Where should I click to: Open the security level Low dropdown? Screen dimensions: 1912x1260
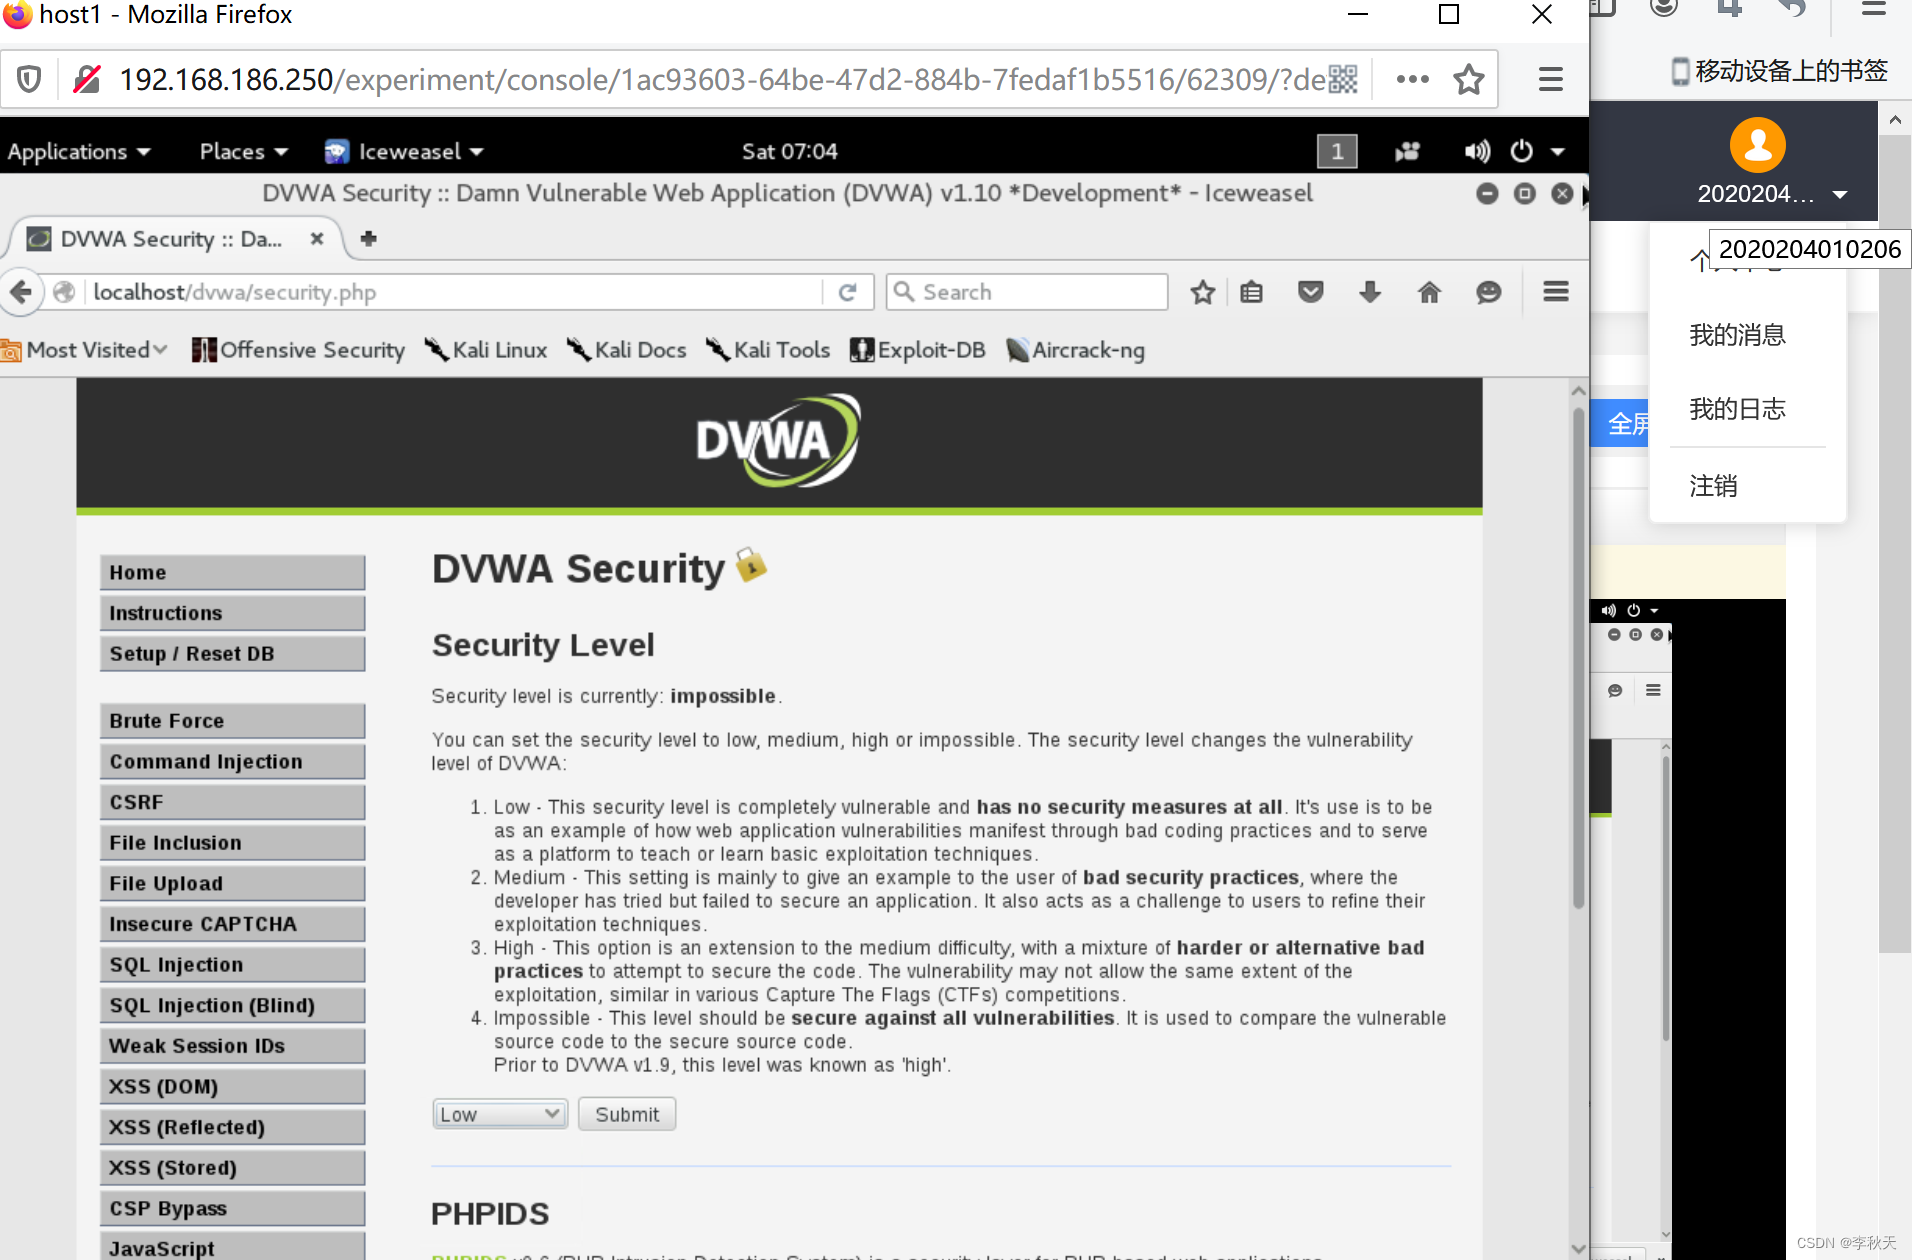[x=500, y=1114]
